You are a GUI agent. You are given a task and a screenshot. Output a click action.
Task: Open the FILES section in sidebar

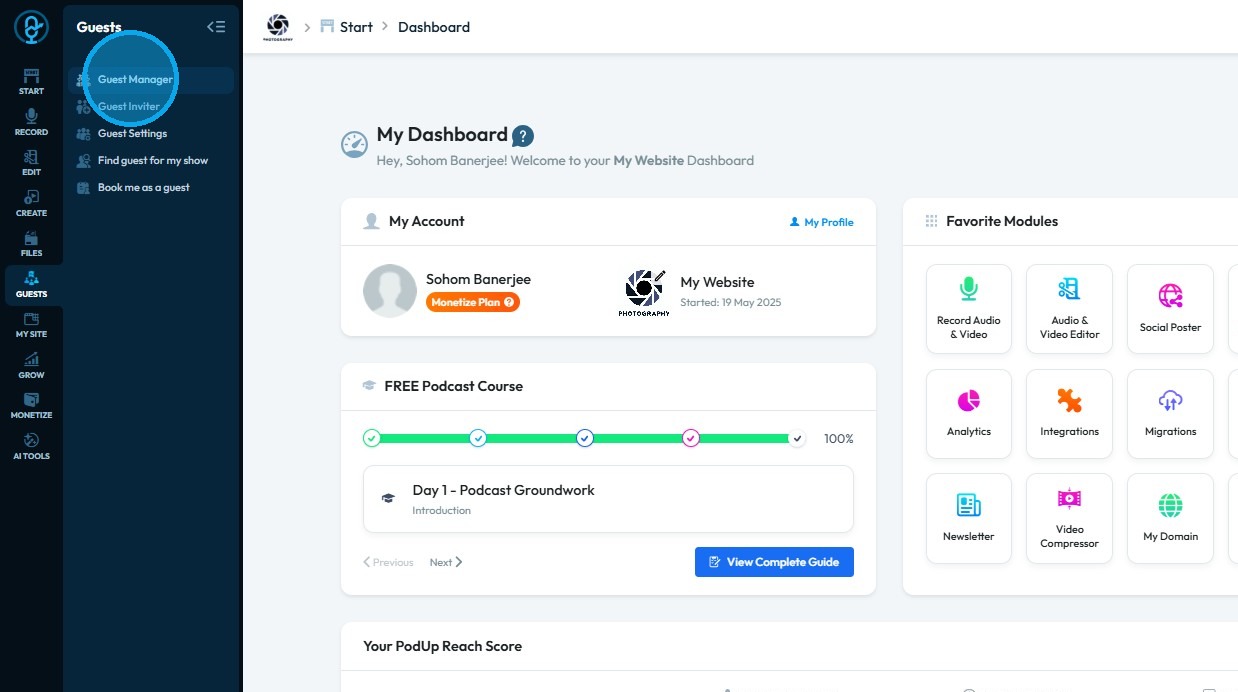tap(31, 244)
